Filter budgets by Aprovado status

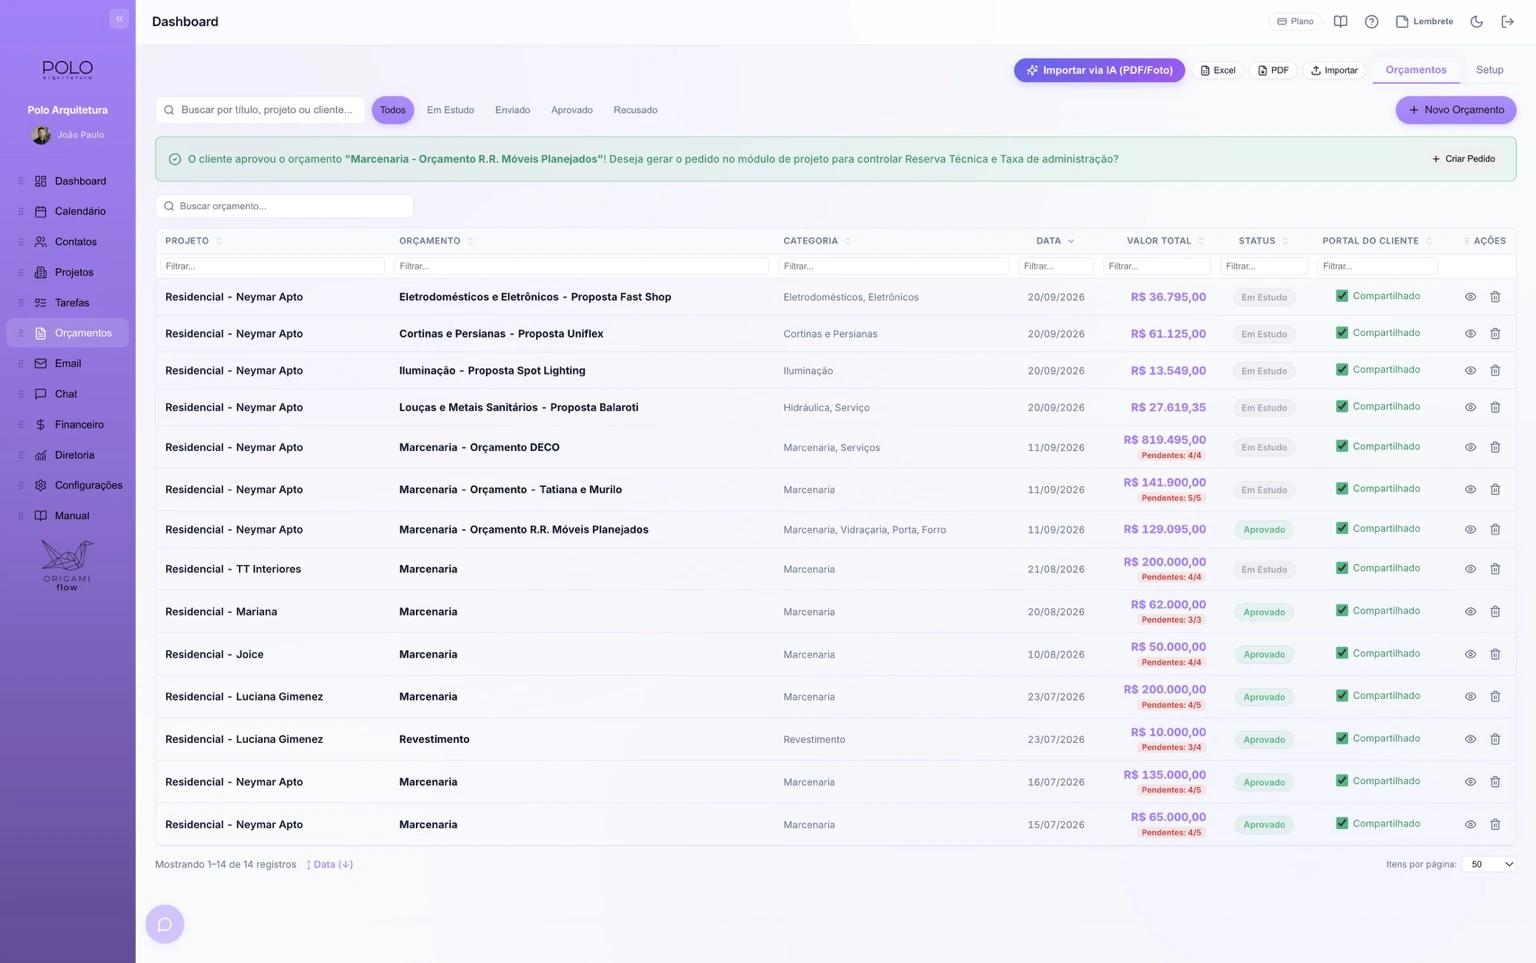[x=572, y=110]
